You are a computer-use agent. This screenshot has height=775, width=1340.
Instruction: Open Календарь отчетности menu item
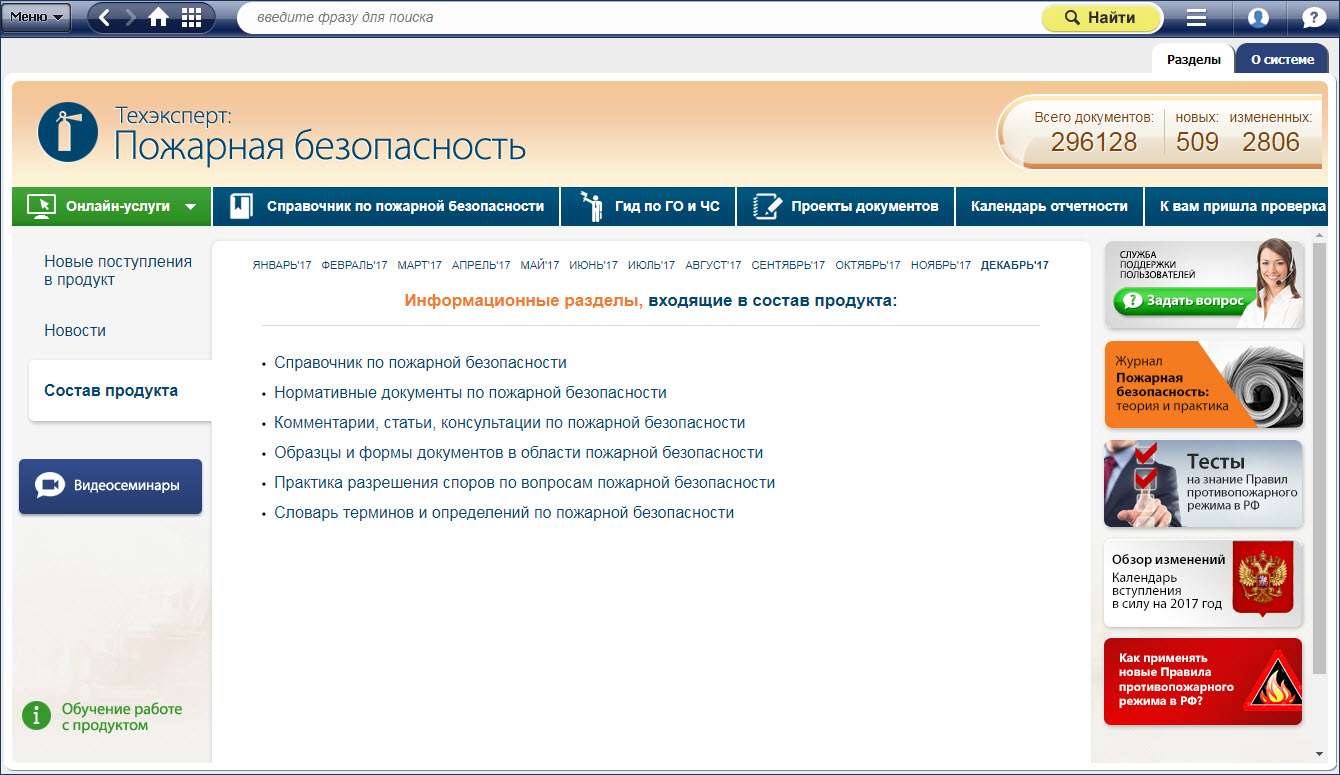coord(1049,206)
